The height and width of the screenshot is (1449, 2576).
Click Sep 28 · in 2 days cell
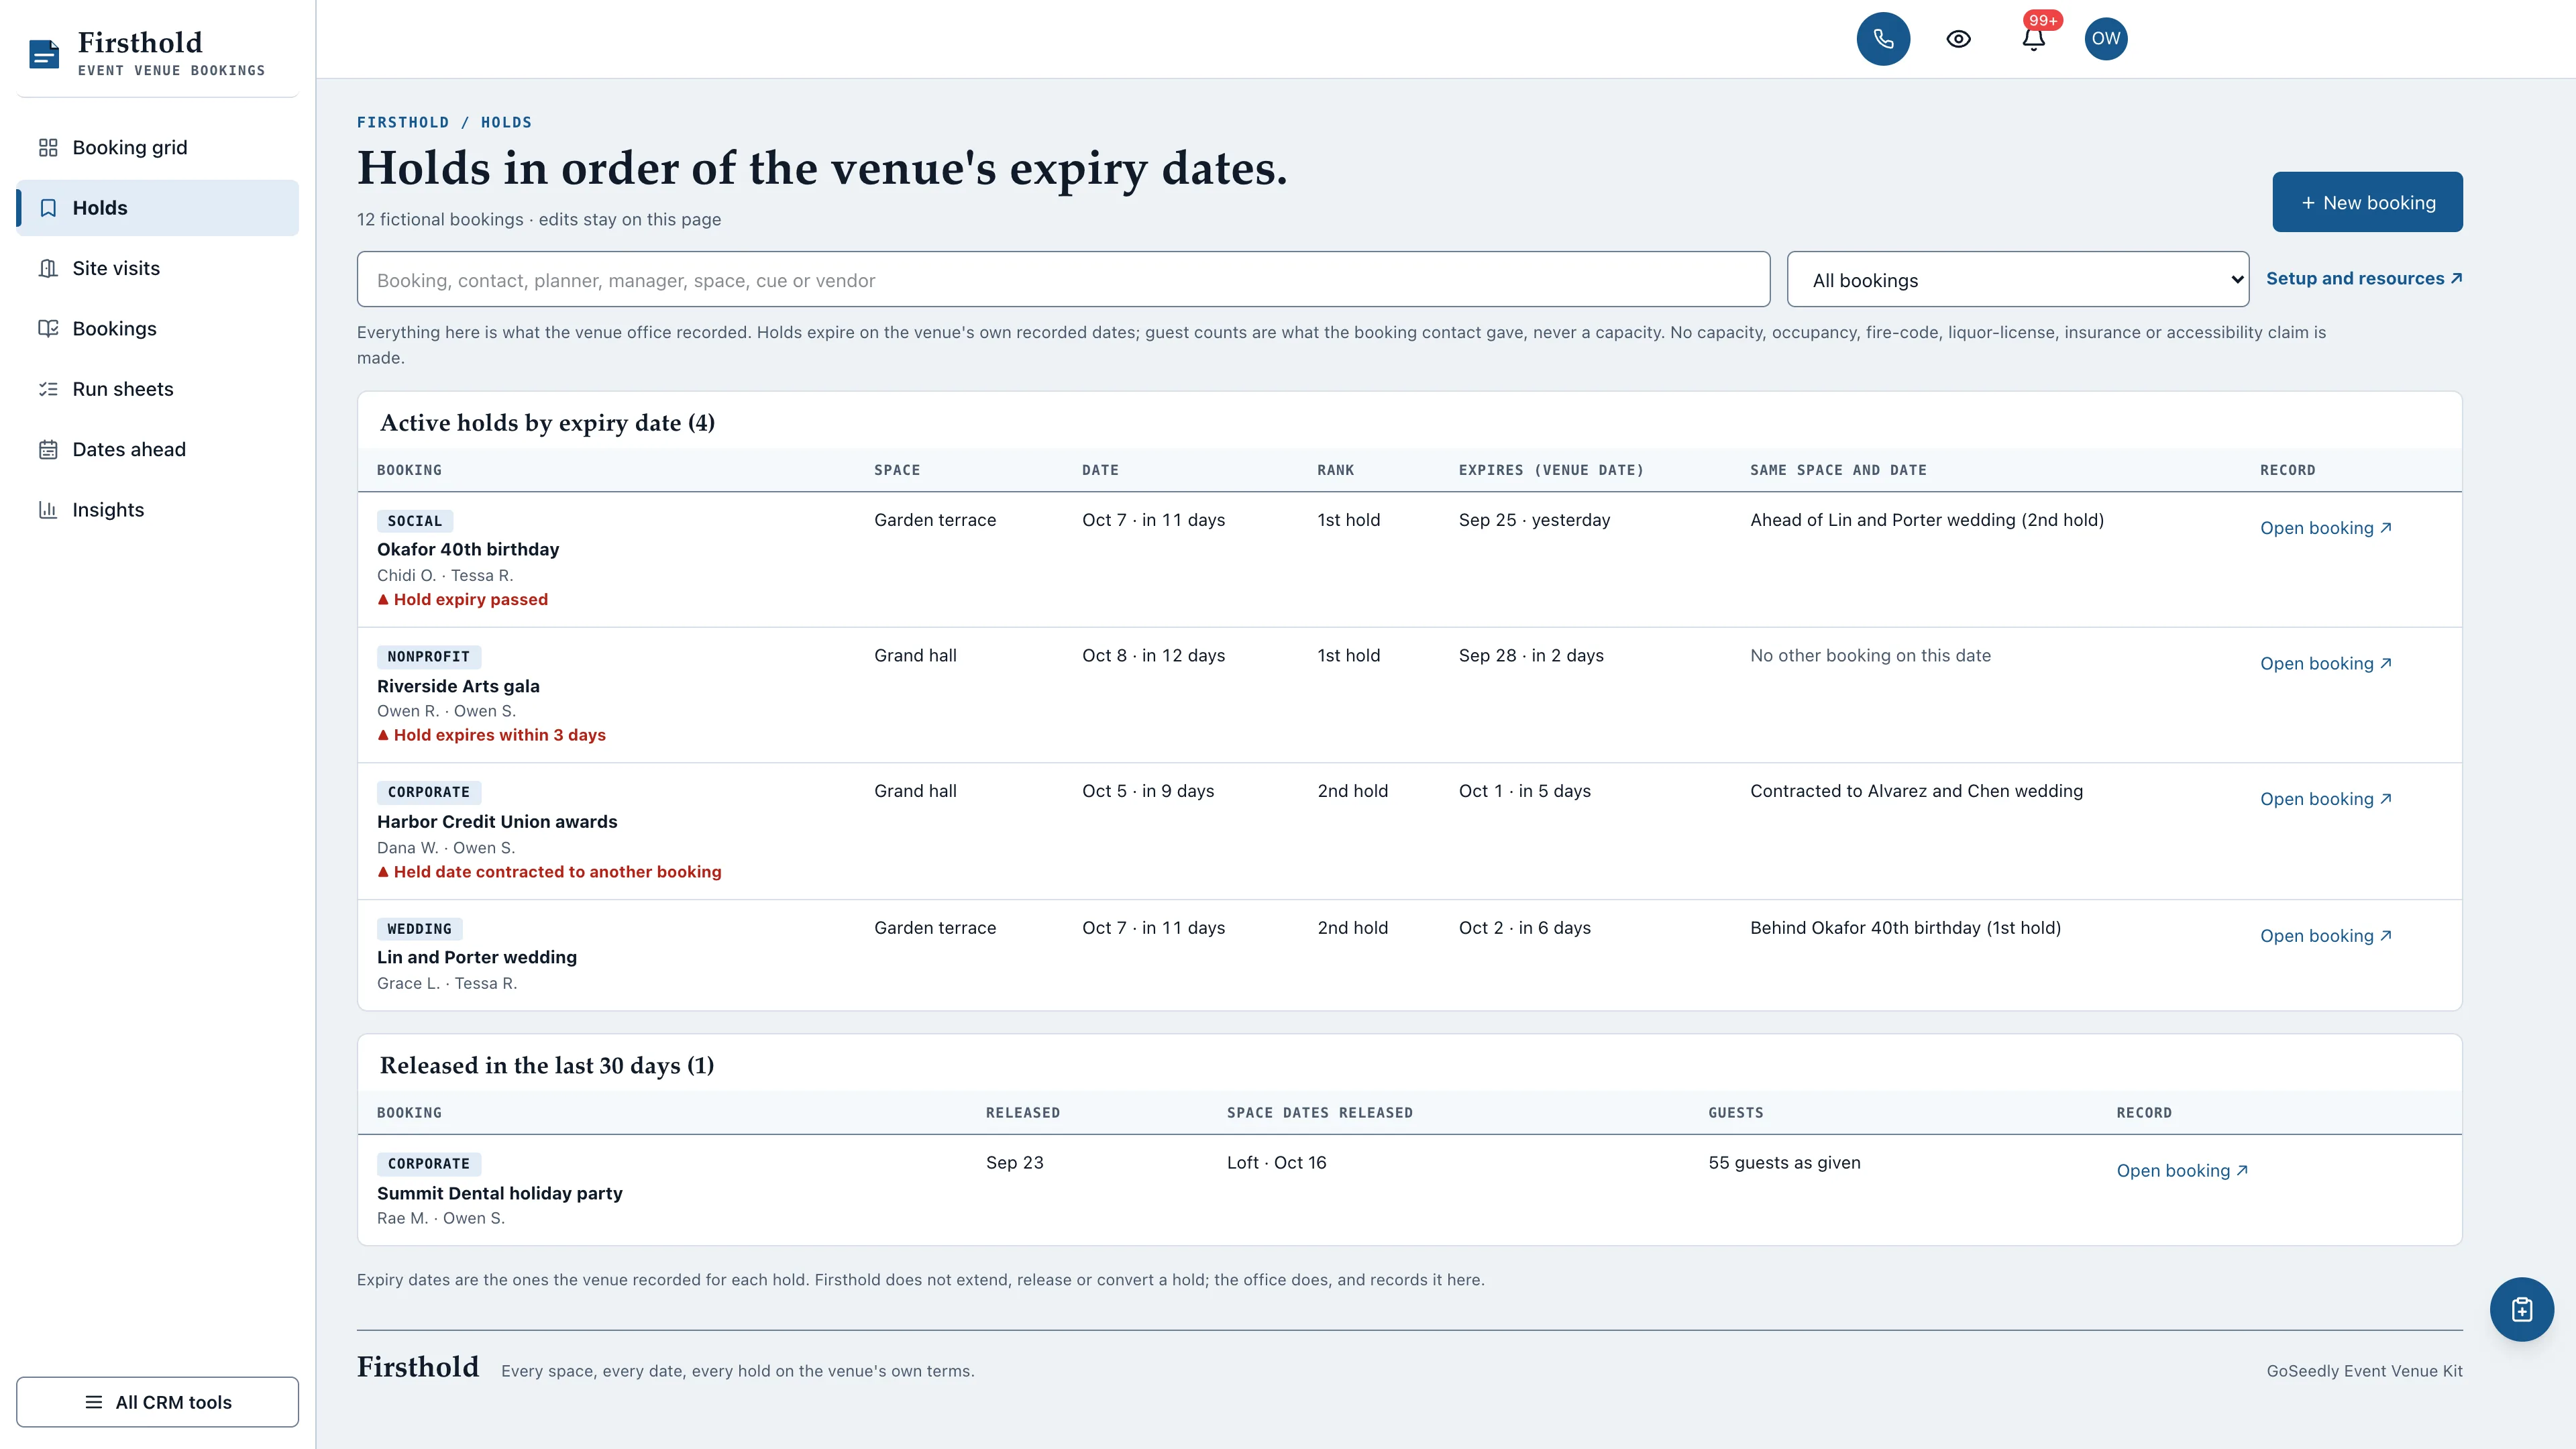(x=1531, y=656)
